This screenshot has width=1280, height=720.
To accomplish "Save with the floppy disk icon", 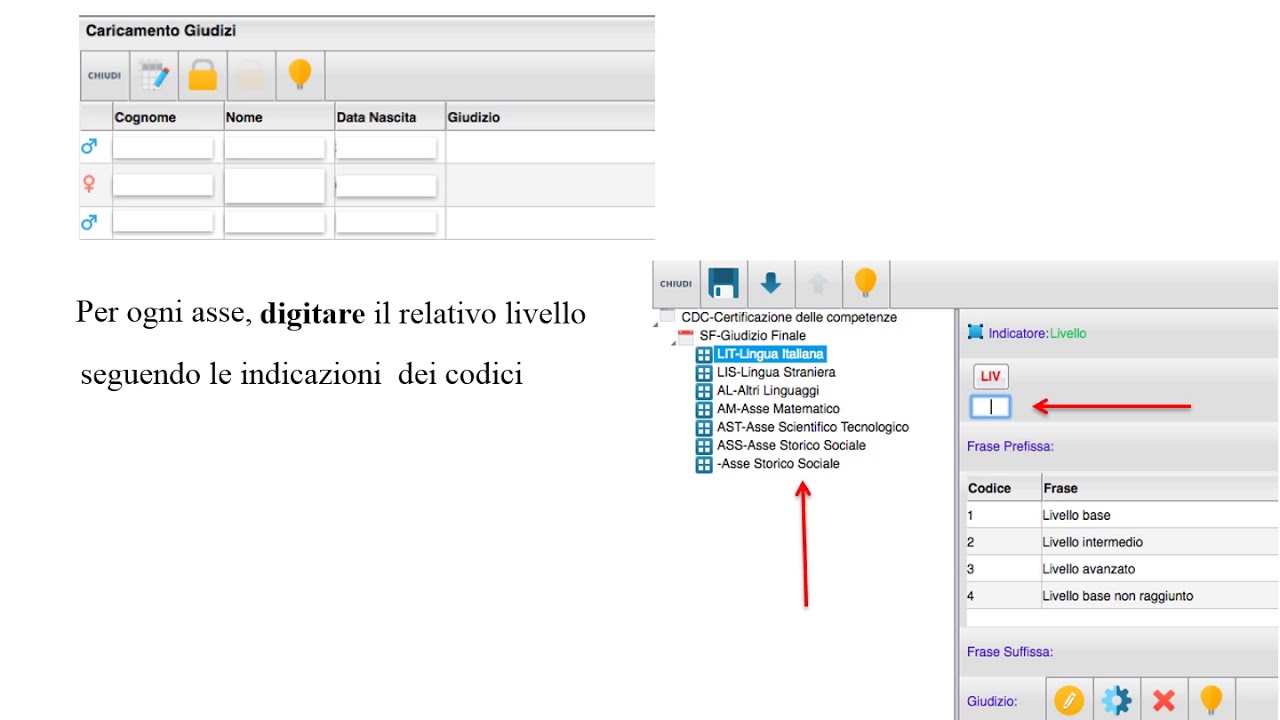I will (x=723, y=284).
